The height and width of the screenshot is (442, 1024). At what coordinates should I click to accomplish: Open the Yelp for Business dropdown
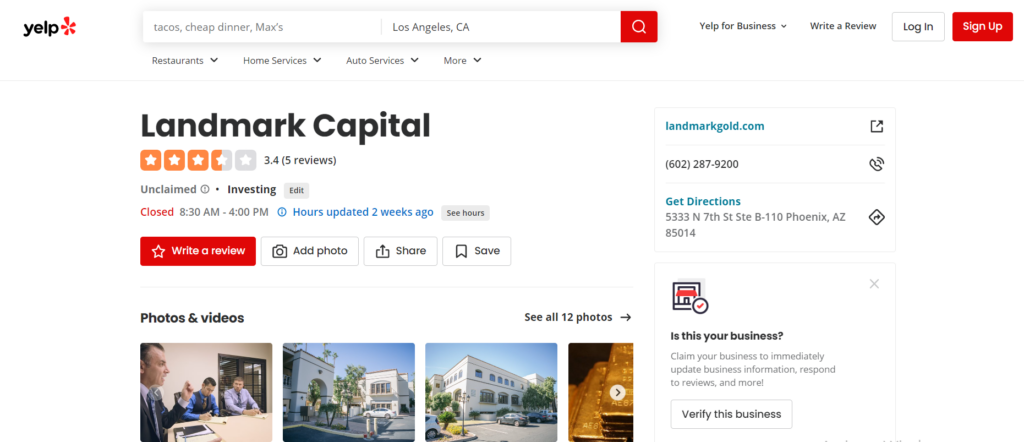tap(743, 26)
